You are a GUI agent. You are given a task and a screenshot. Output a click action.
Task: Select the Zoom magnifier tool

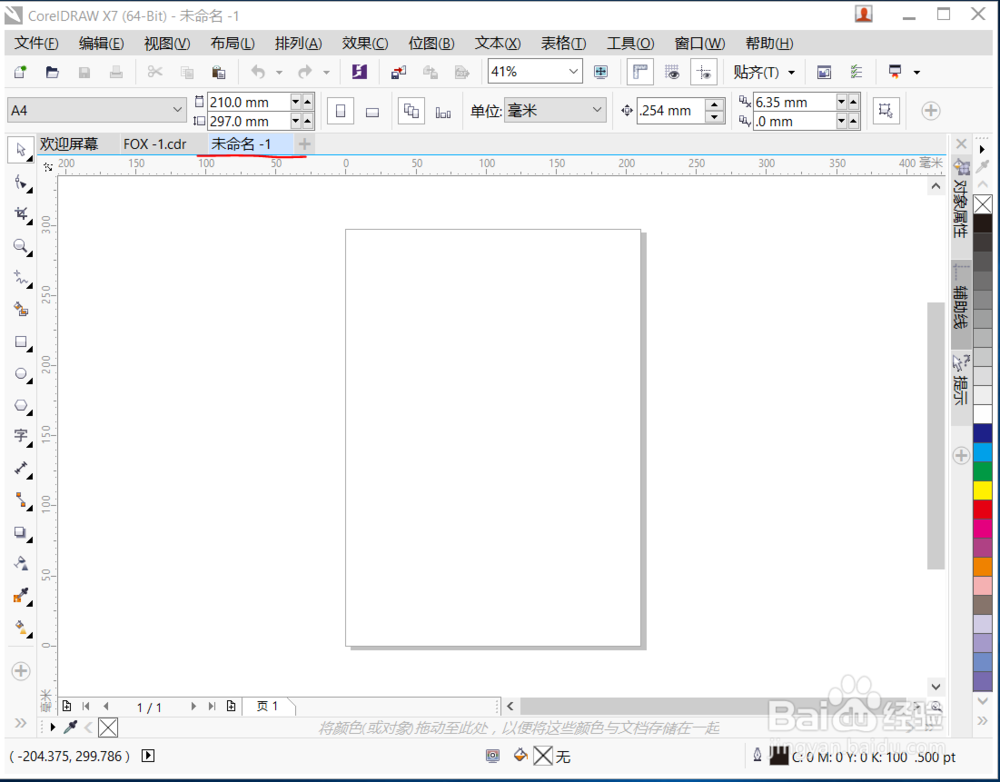pyautogui.click(x=21, y=246)
